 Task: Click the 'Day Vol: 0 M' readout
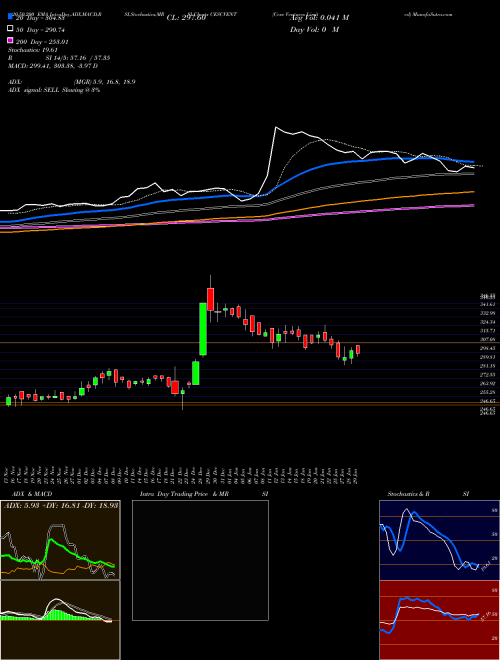[314, 29]
